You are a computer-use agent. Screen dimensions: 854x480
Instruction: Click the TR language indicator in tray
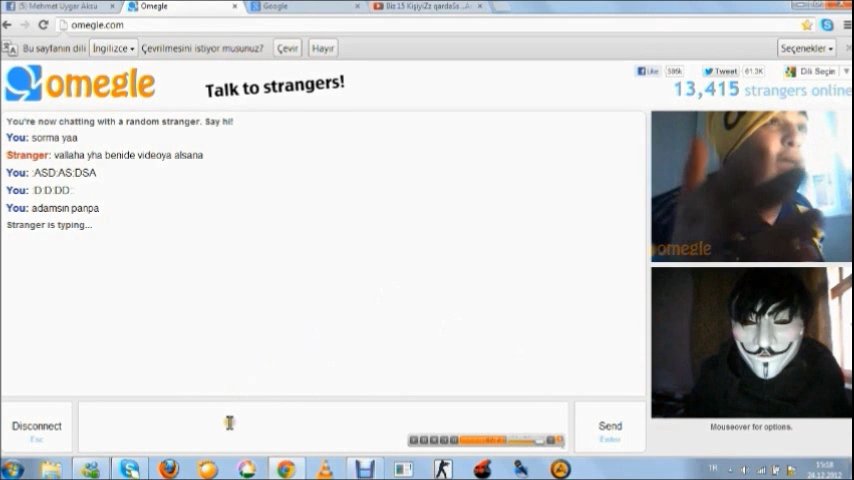(713, 469)
